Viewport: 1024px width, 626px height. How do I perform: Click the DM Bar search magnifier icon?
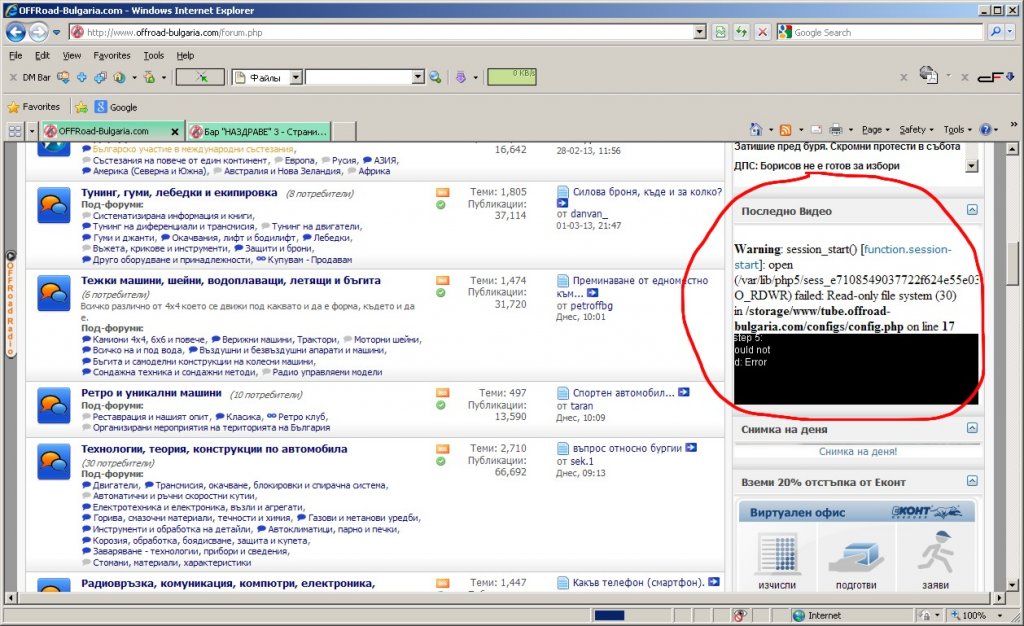tap(435, 77)
